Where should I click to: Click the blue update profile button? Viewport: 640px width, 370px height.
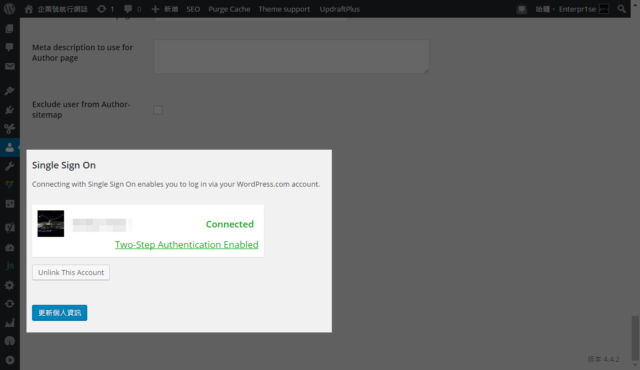tap(60, 312)
